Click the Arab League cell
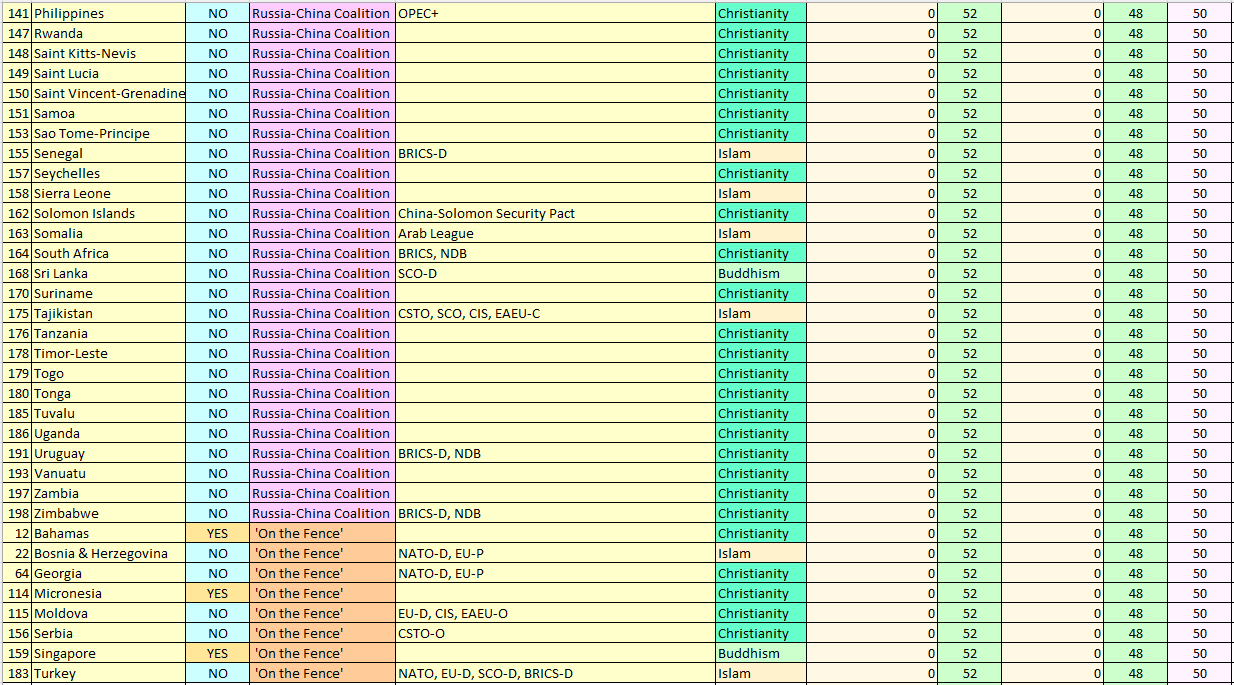1234x685 pixels. tap(555, 234)
